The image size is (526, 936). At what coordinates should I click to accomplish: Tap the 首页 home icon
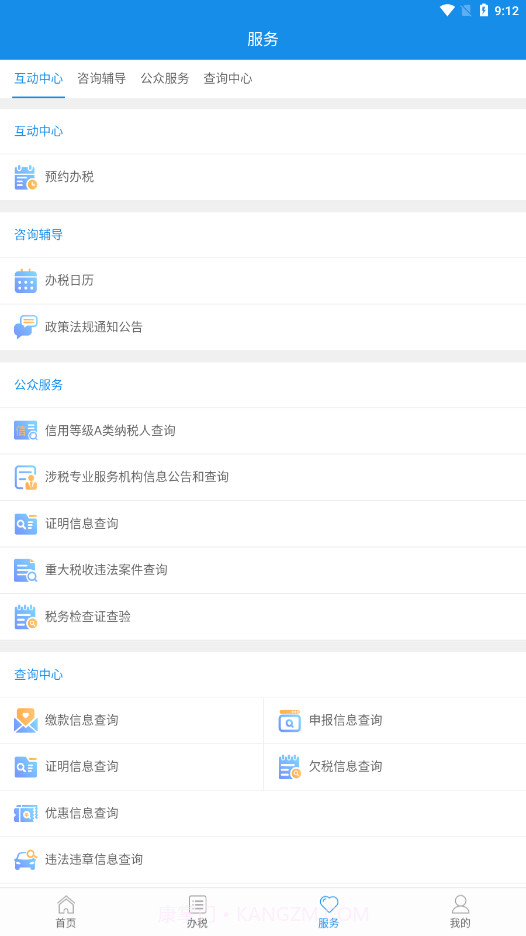(66, 904)
